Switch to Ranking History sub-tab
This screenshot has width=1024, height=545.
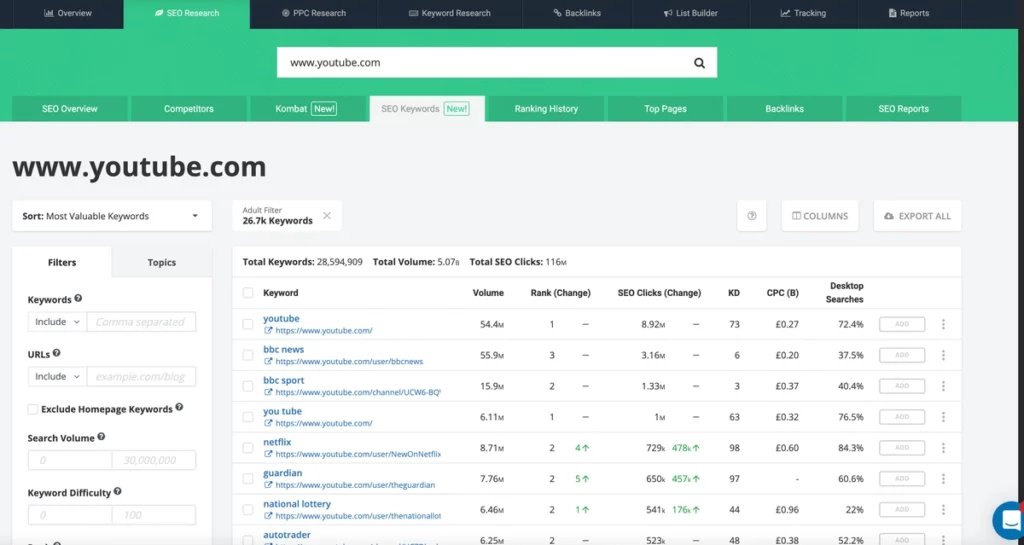[546, 109]
